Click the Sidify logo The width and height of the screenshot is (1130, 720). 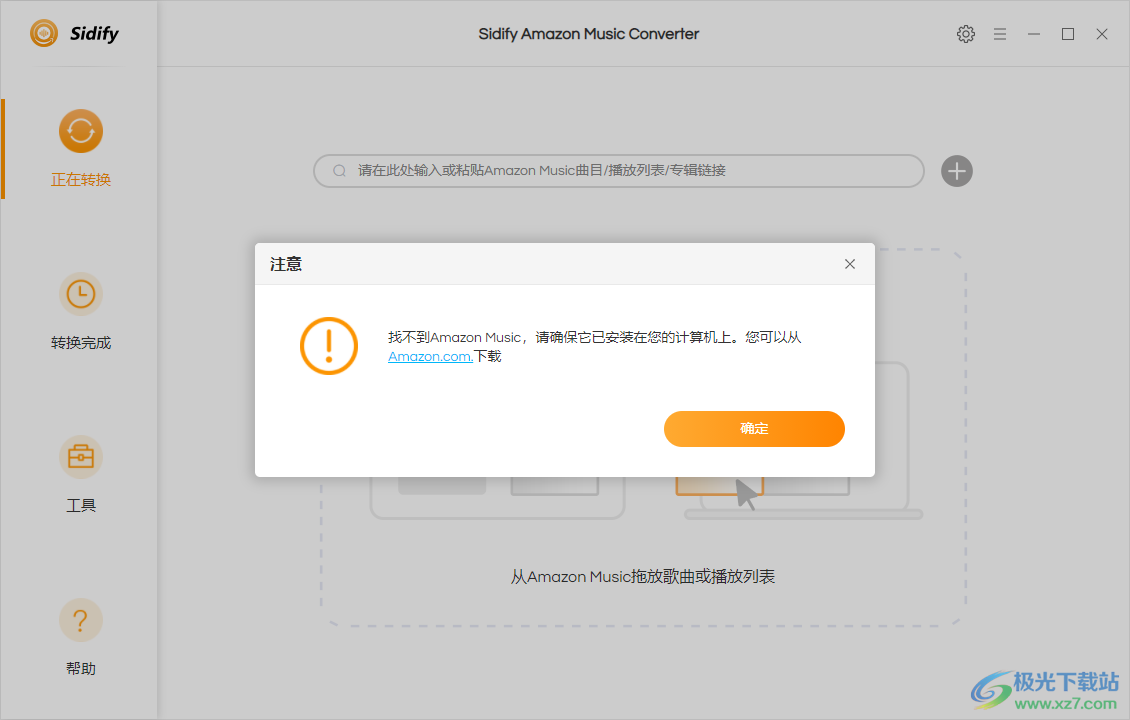click(x=74, y=33)
